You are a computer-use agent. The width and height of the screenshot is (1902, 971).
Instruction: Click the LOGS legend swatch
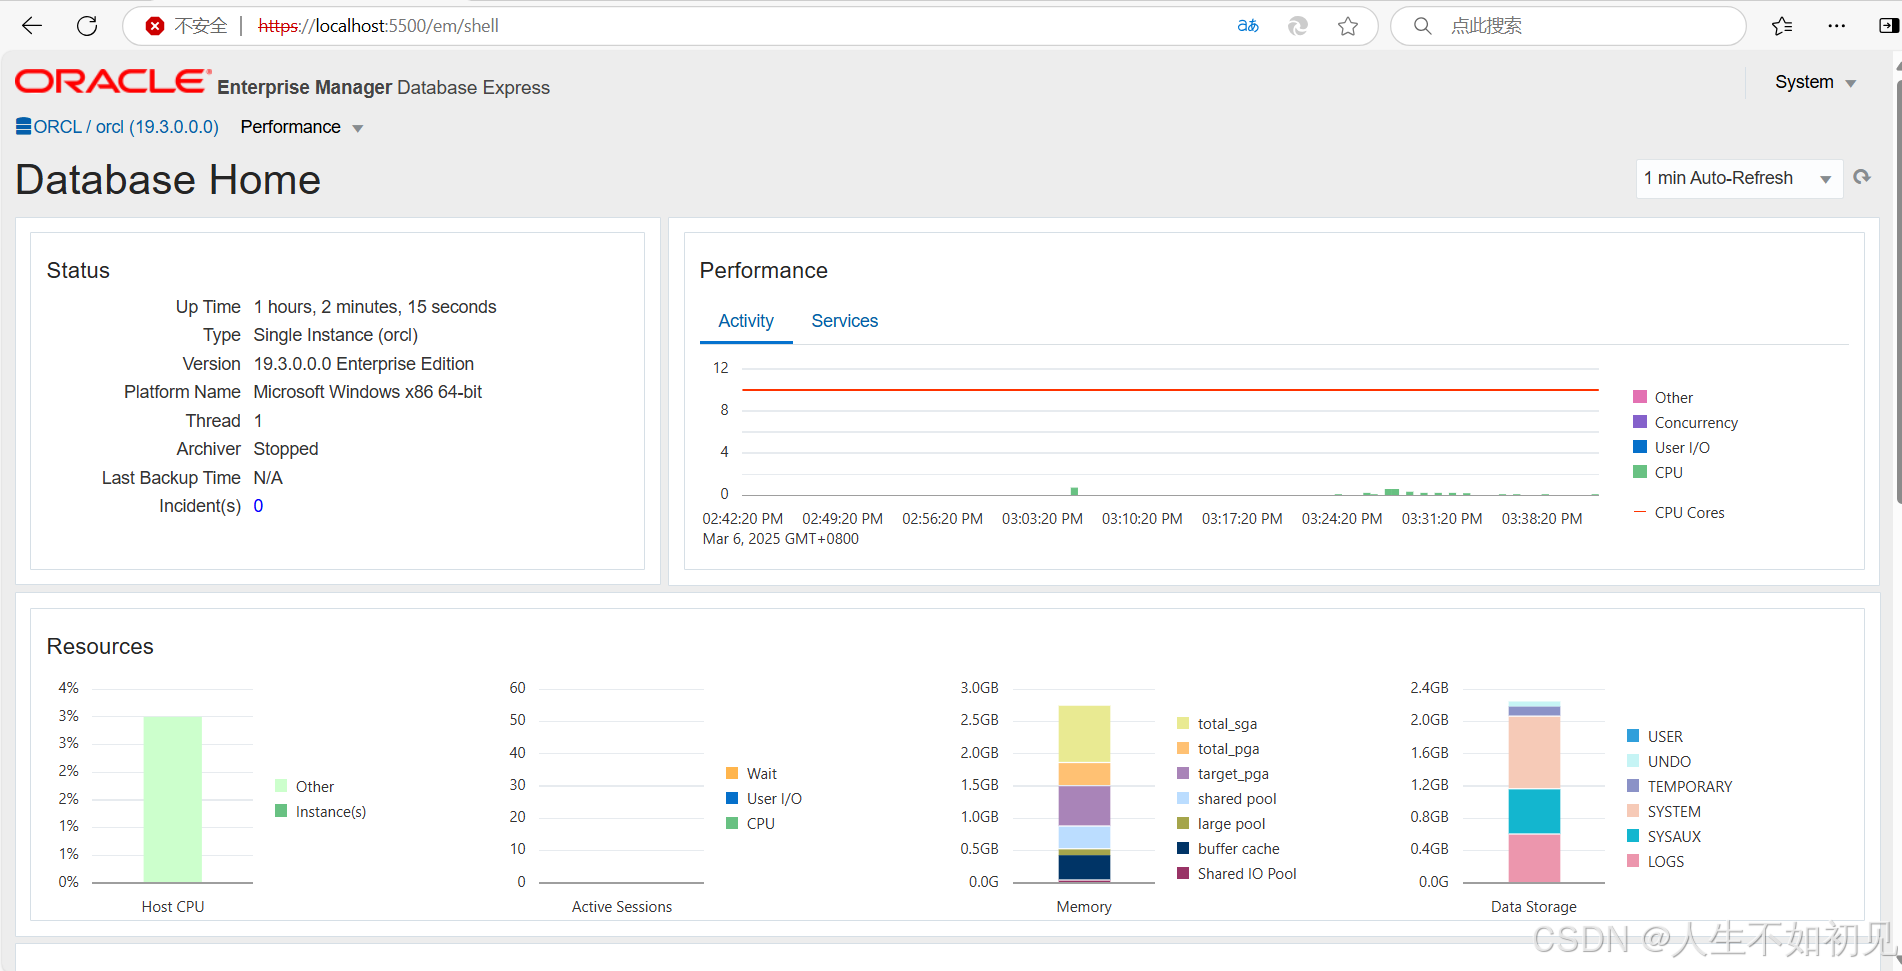(x=1633, y=861)
